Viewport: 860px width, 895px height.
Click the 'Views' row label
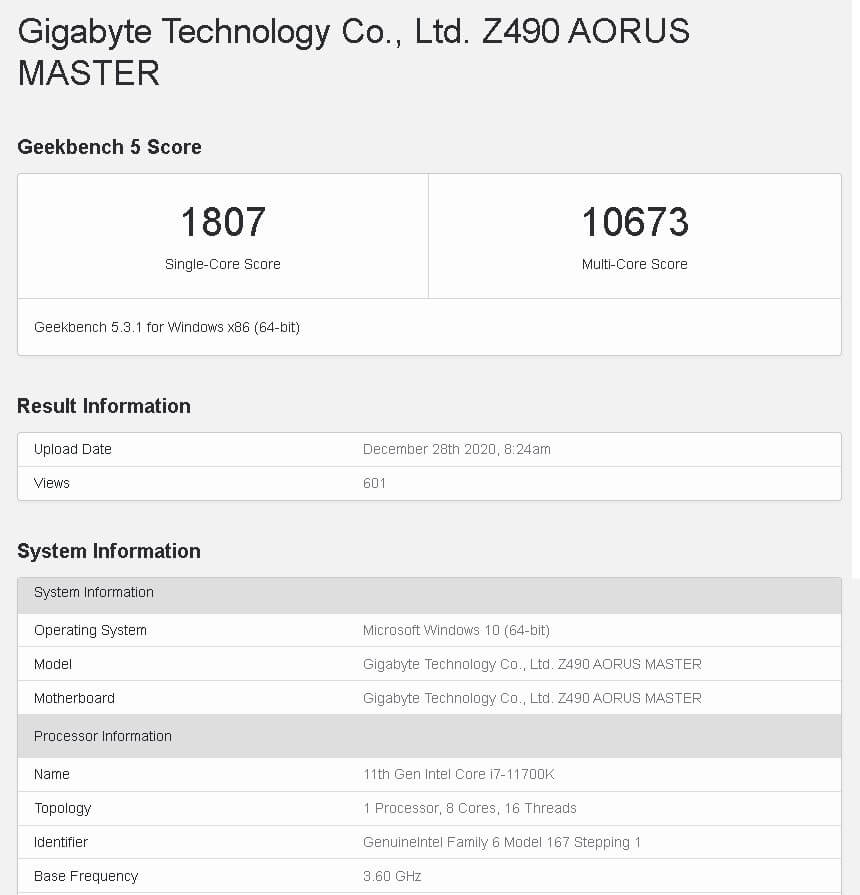[x=51, y=483]
